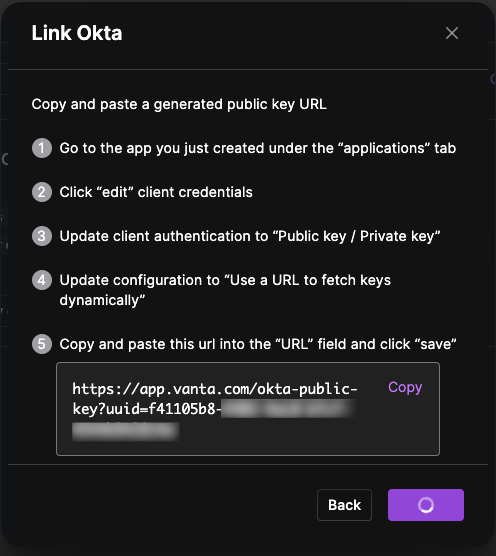Click the purple loading spinner button
The width and height of the screenshot is (496, 556).
426,505
